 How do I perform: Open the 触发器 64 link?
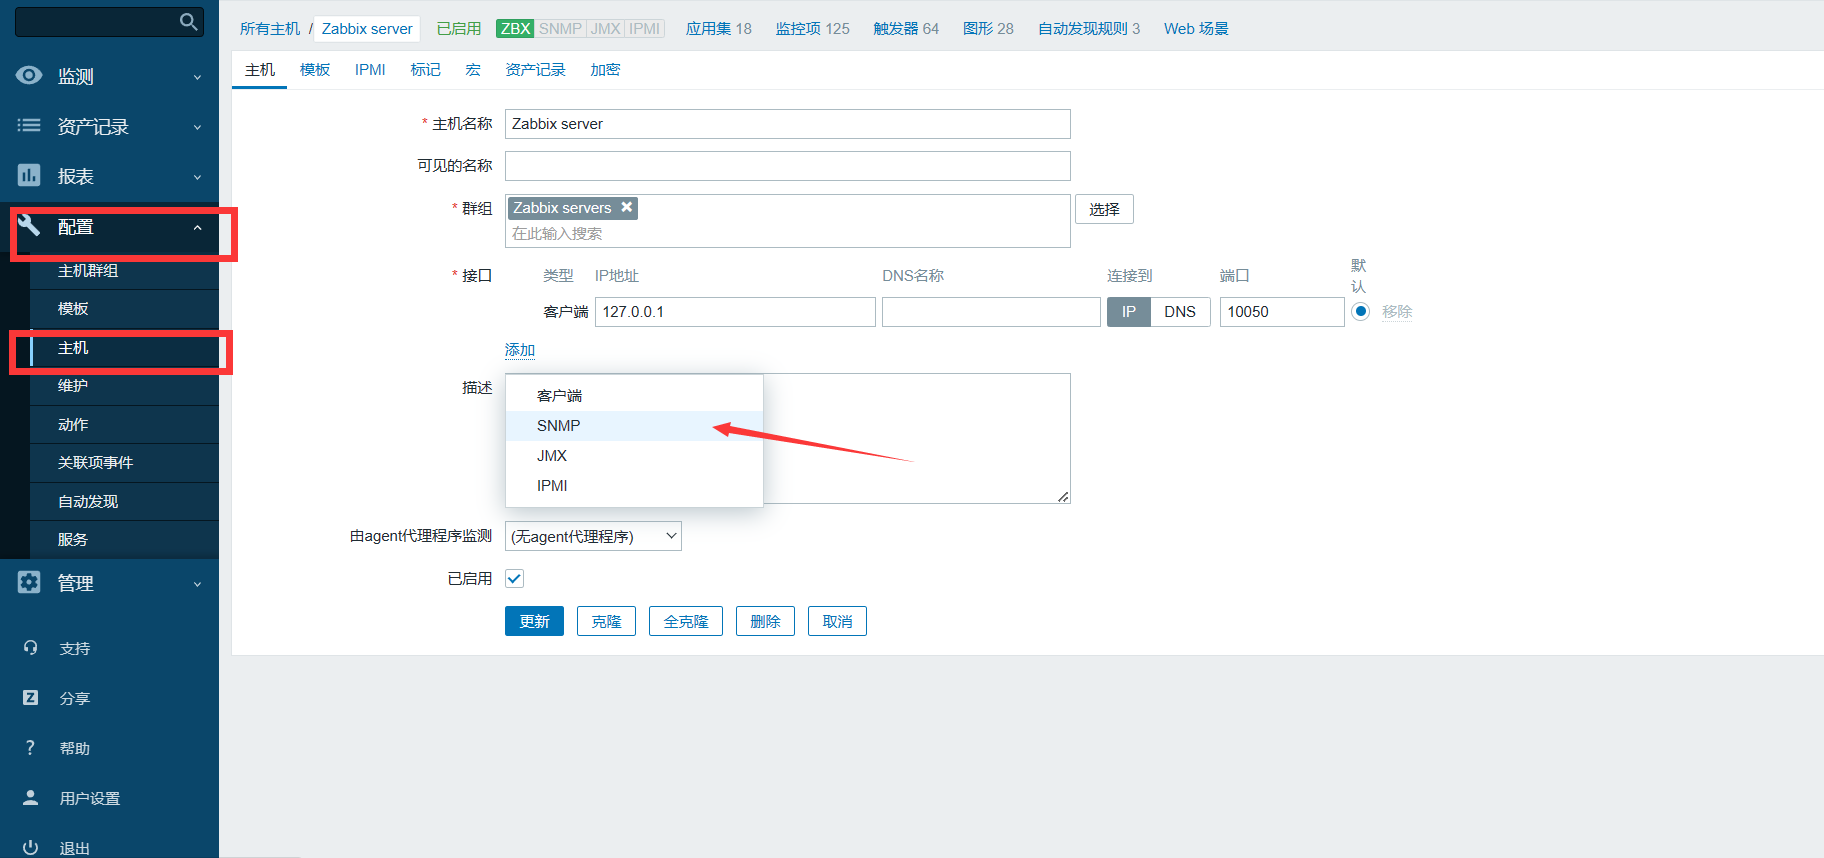pos(906,28)
